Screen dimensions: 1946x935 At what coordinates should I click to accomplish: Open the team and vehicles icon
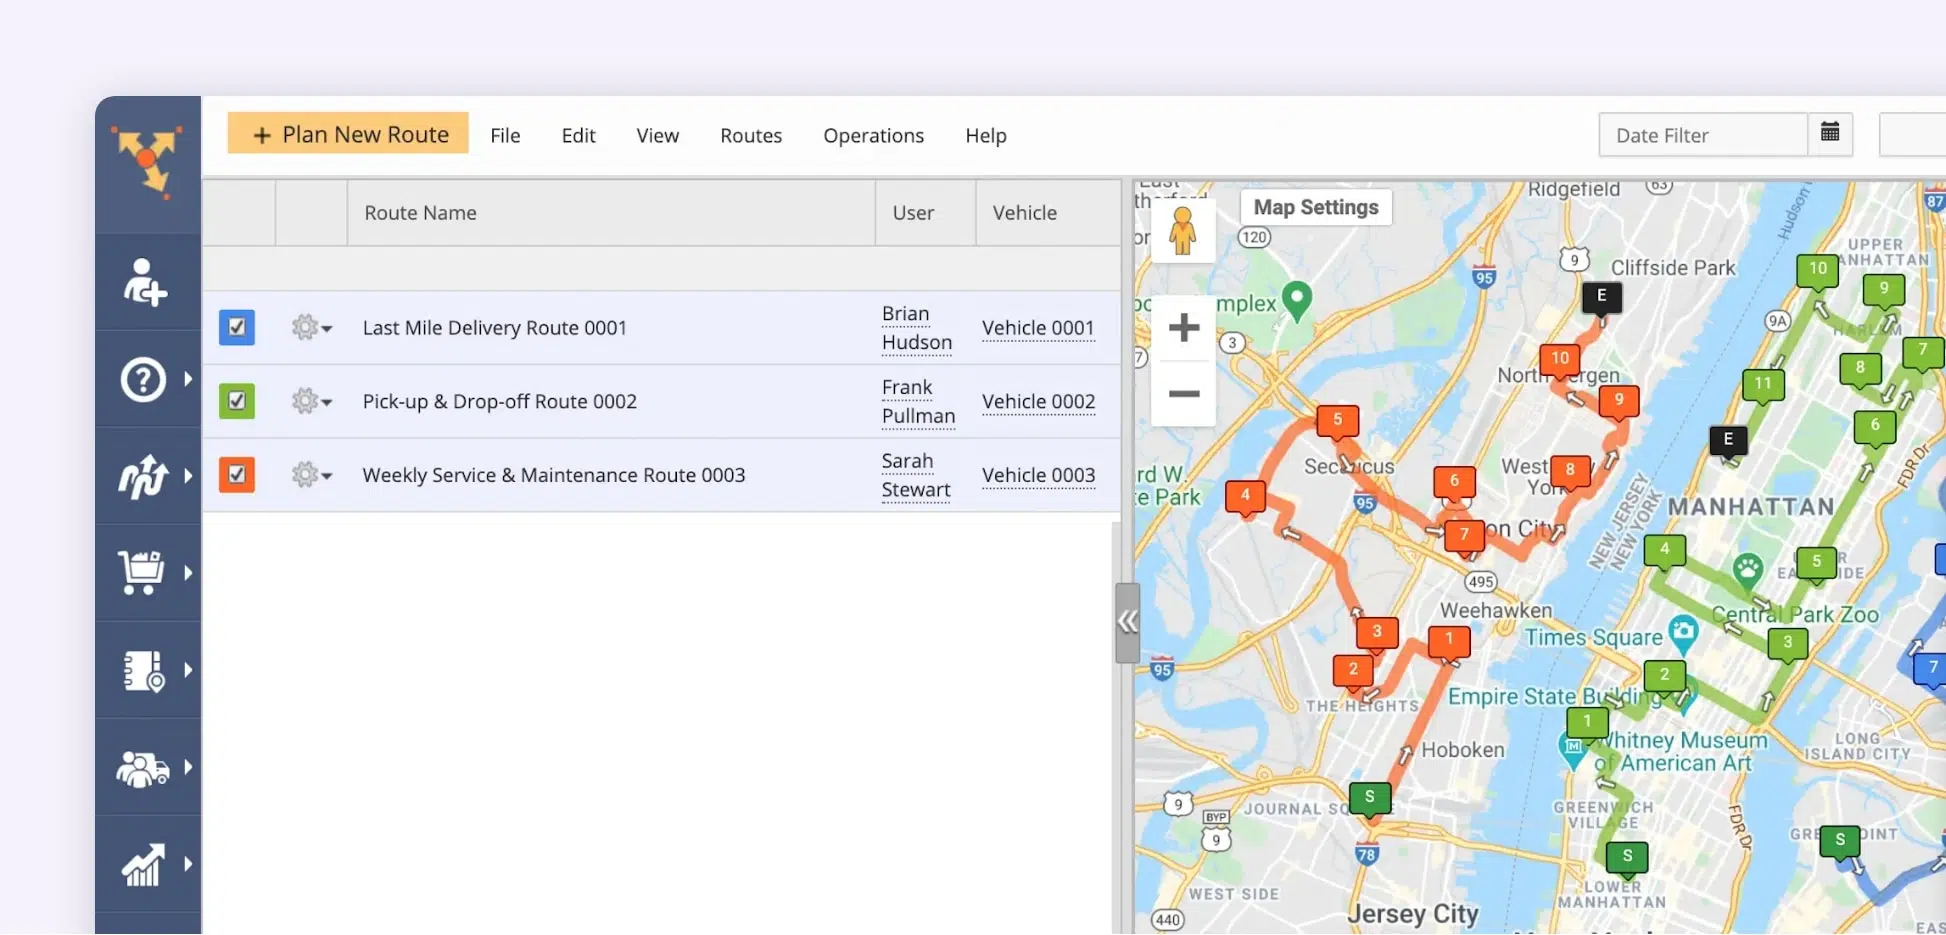142,768
